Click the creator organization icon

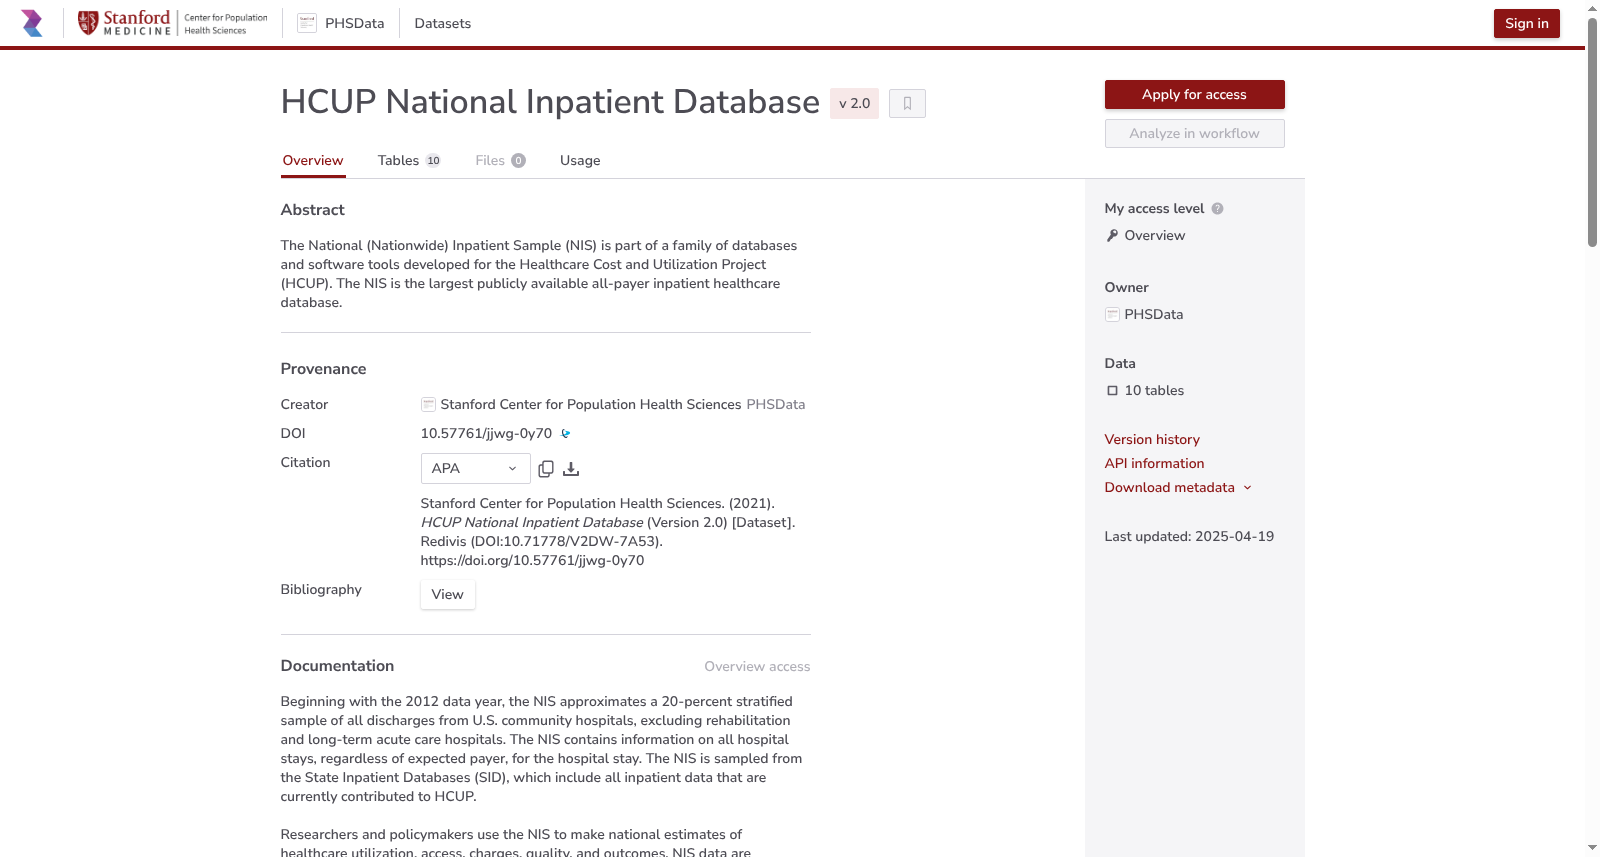(428, 405)
